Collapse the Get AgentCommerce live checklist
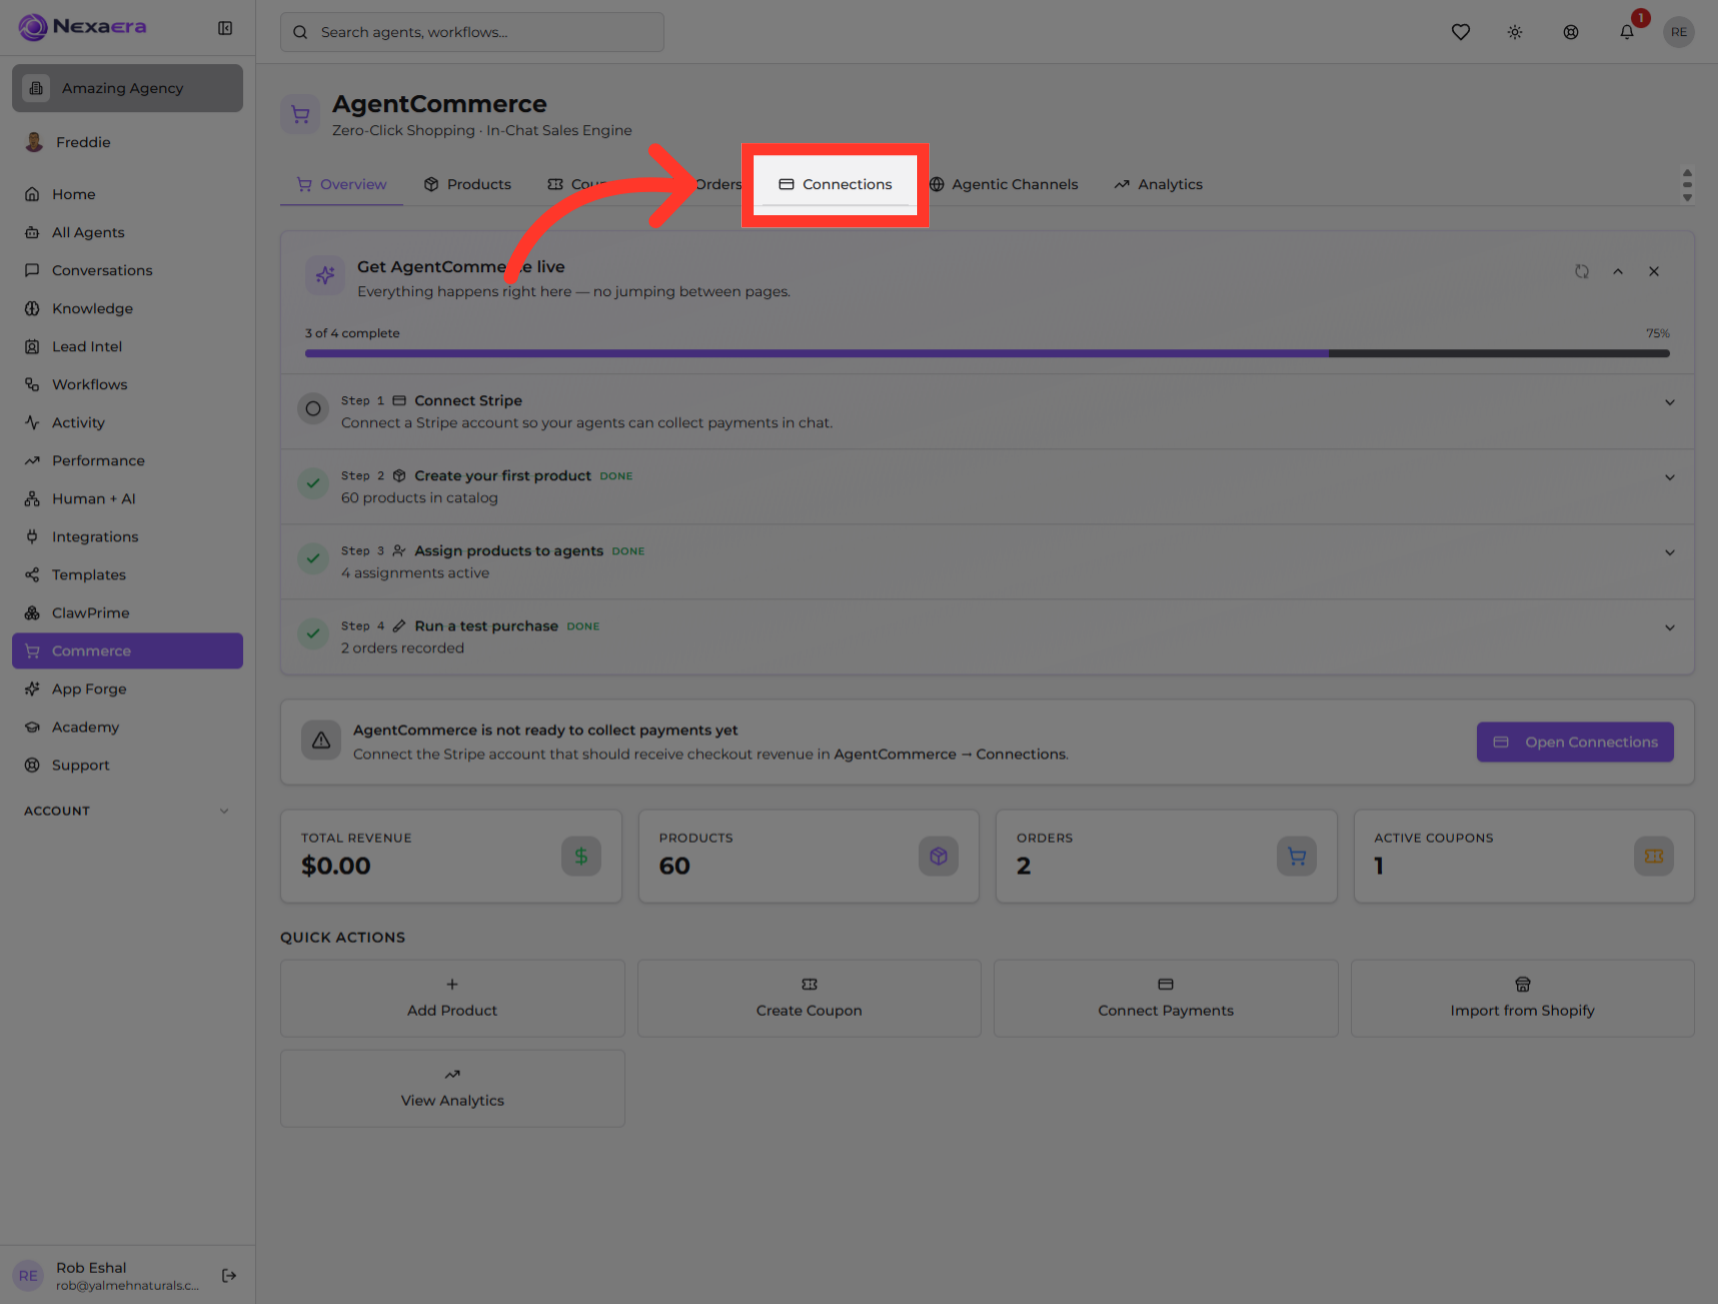Viewport: 1718px width, 1304px height. (x=1618, y=271)
